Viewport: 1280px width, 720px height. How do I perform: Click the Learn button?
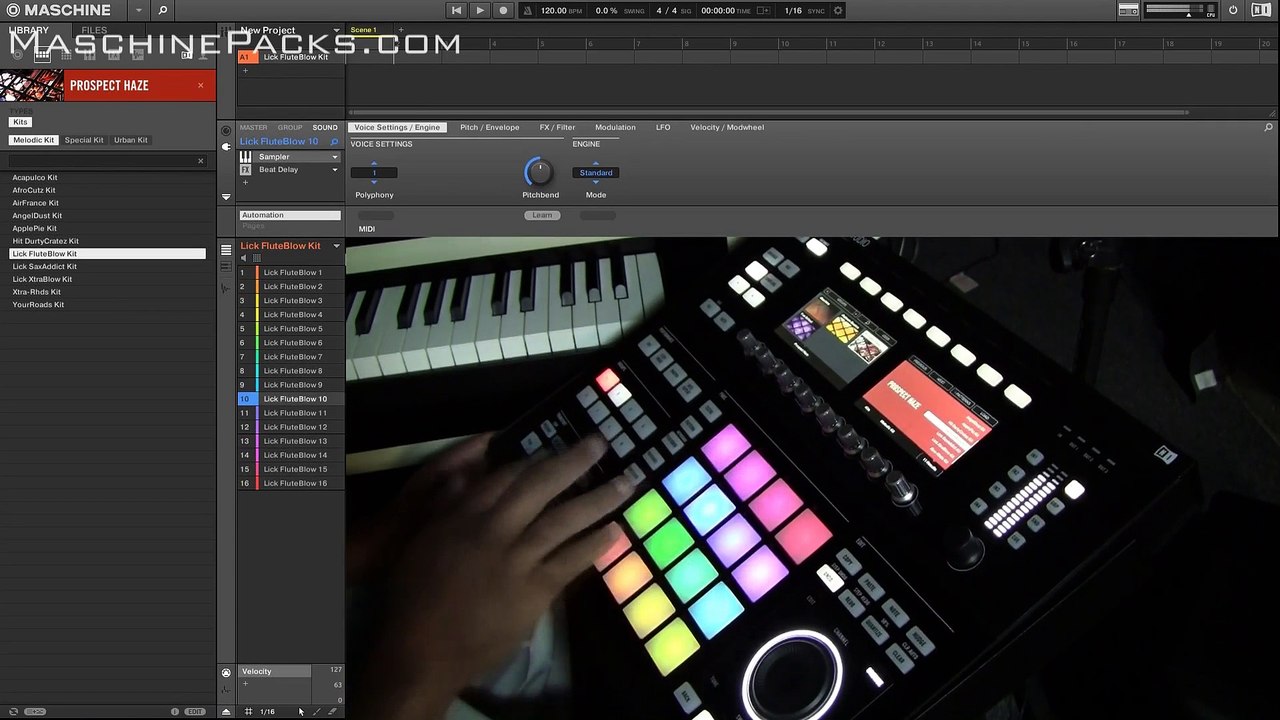click(x=541, y=215)
